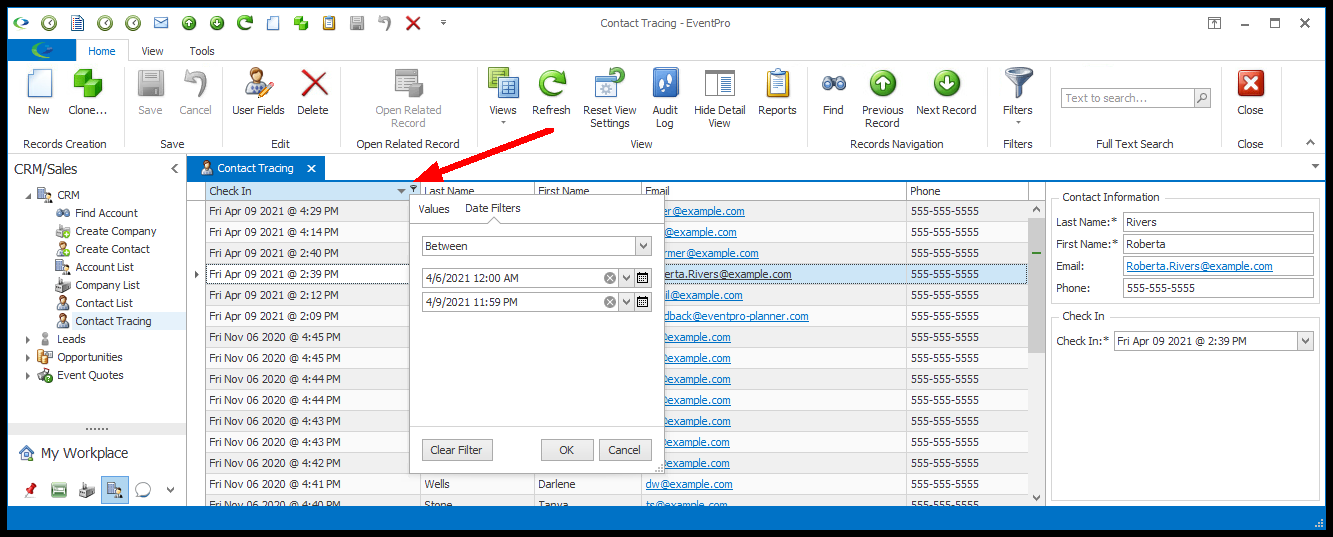Open User Fields editor
The image size is (1333, 537).
(258, 93)
